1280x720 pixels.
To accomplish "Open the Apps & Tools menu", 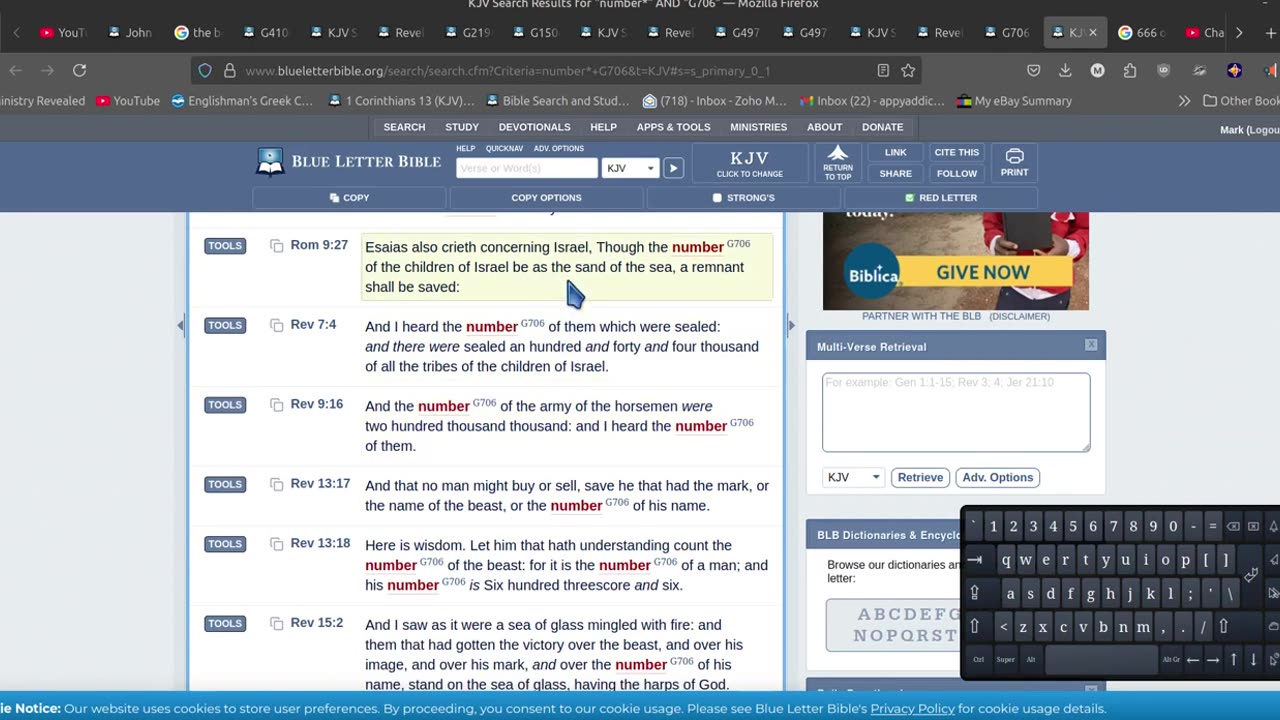I will coord(673,127).
